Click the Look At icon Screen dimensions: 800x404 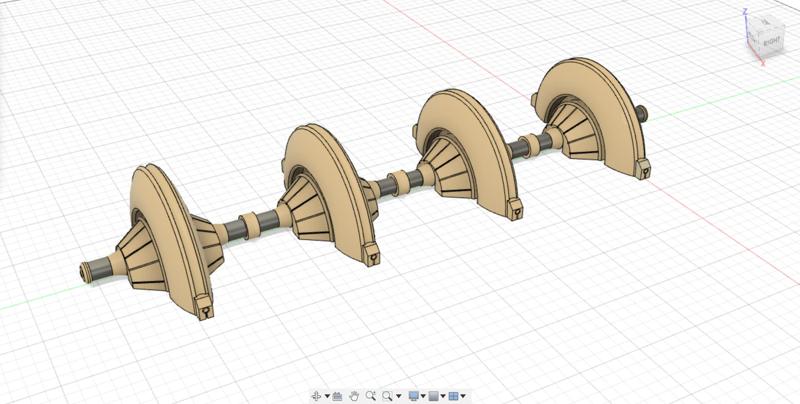[x=337, y=396]
